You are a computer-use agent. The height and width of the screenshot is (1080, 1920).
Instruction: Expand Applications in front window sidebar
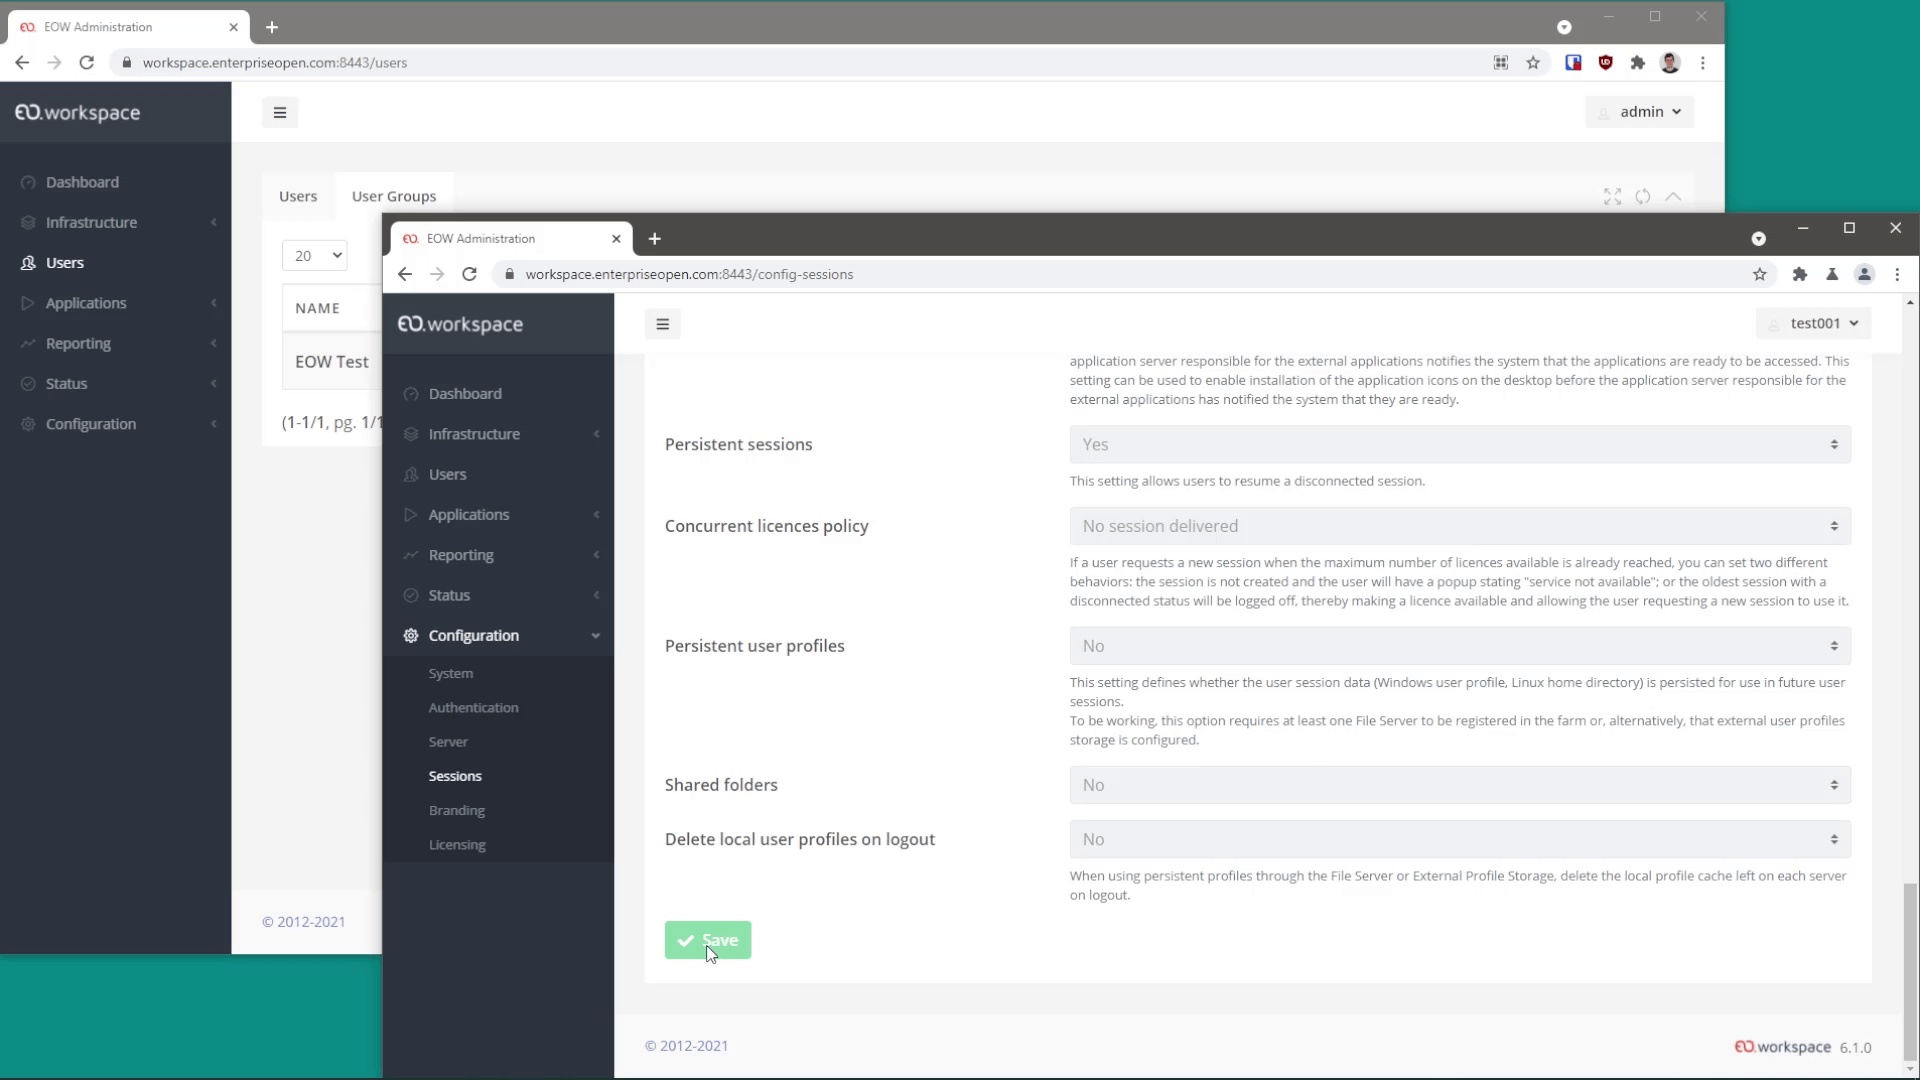click(498, 515)
